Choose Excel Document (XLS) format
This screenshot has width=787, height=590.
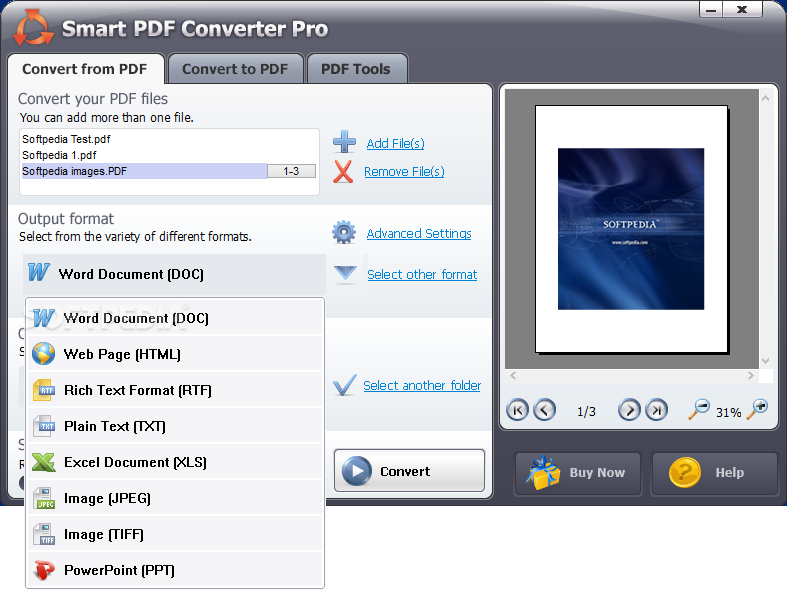(x=174, y=463)
